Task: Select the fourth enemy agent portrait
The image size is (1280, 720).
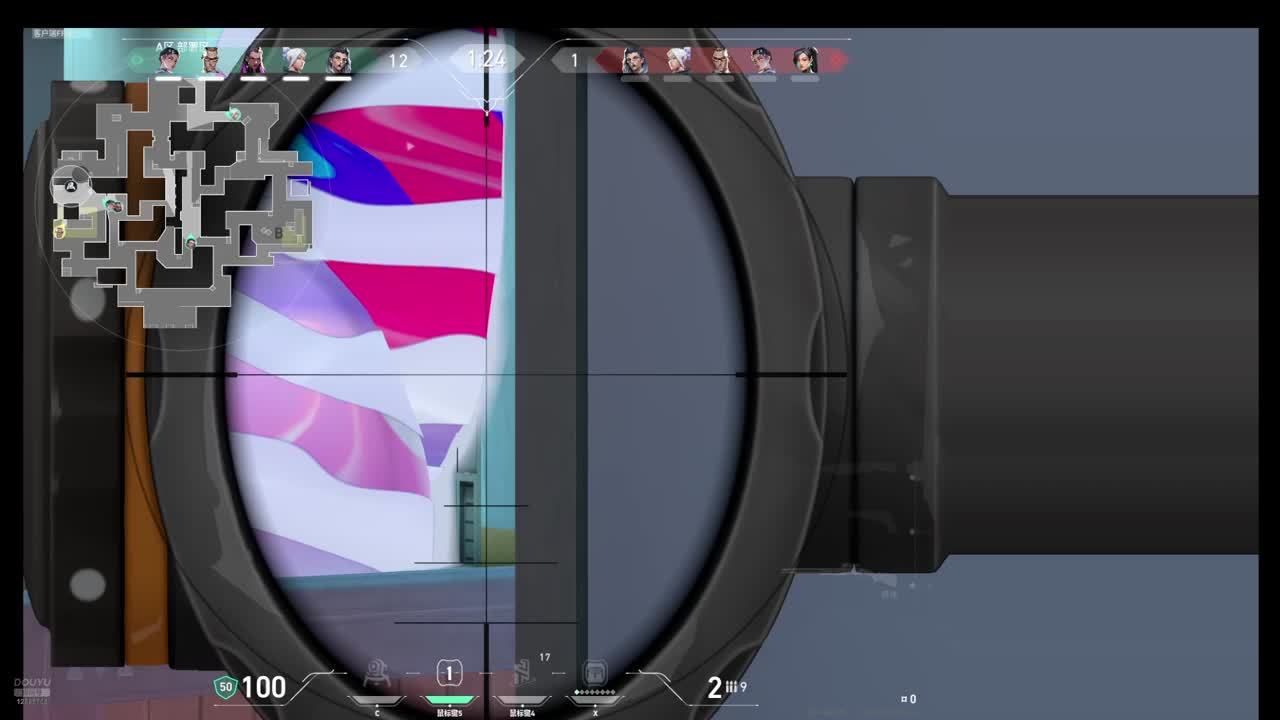Action: pyautogui.click(x=762, y=60)
